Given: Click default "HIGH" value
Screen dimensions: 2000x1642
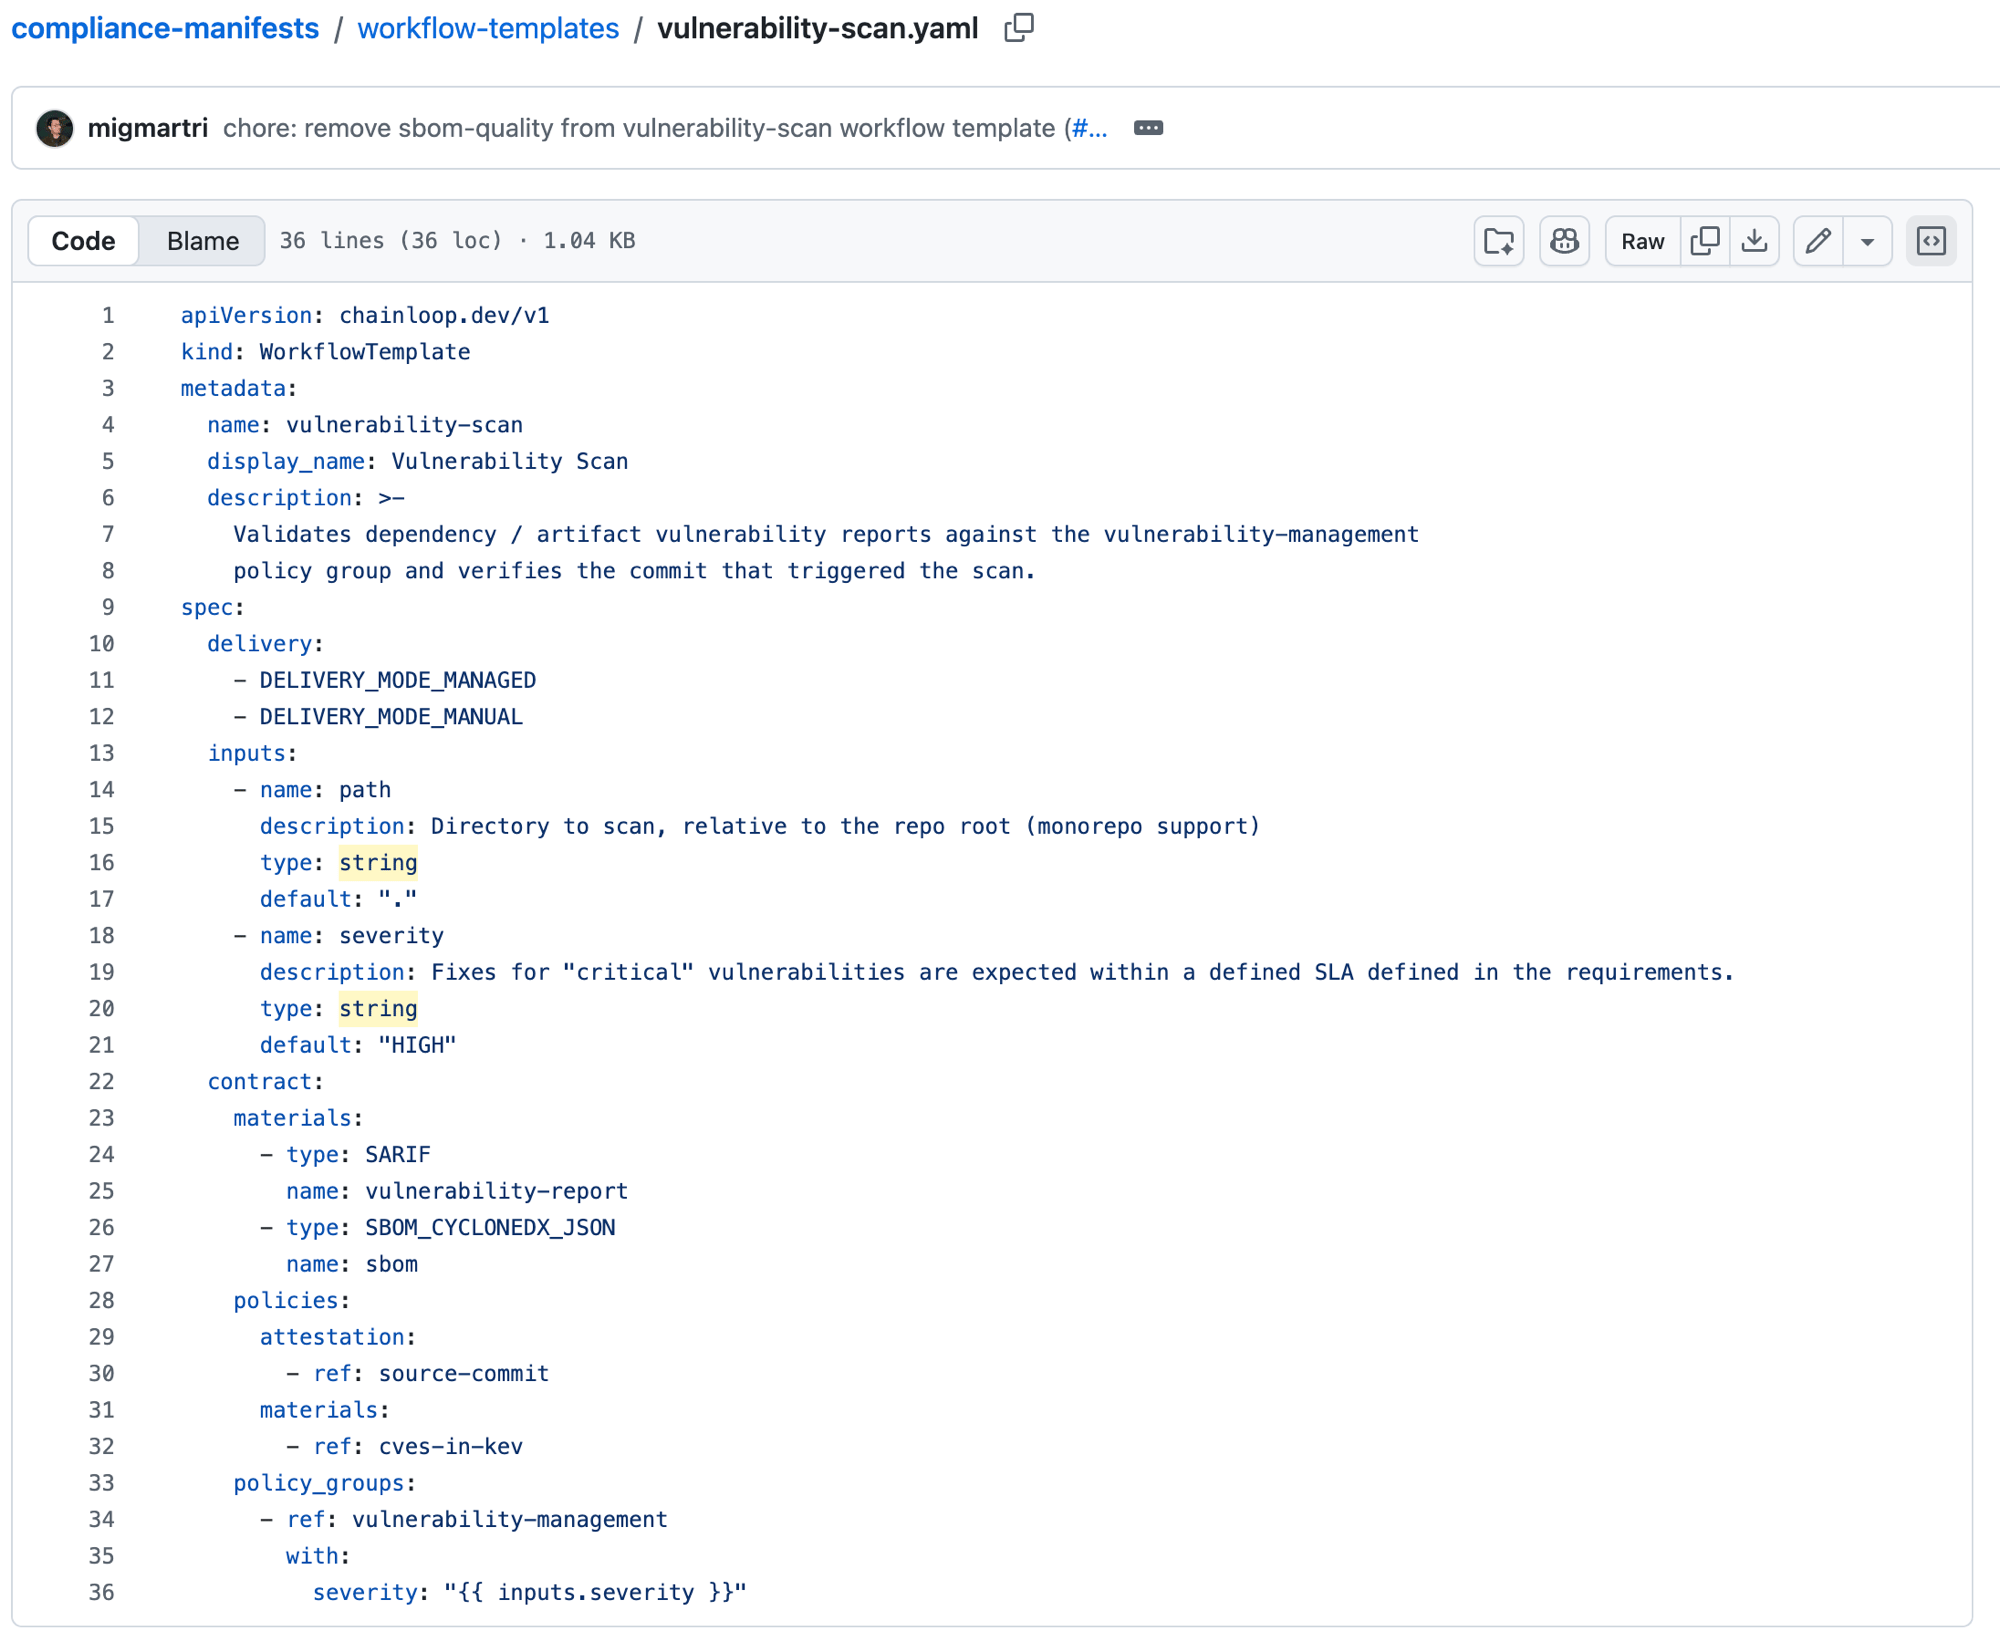Looking at the screenshot, I should [417, 1046].
